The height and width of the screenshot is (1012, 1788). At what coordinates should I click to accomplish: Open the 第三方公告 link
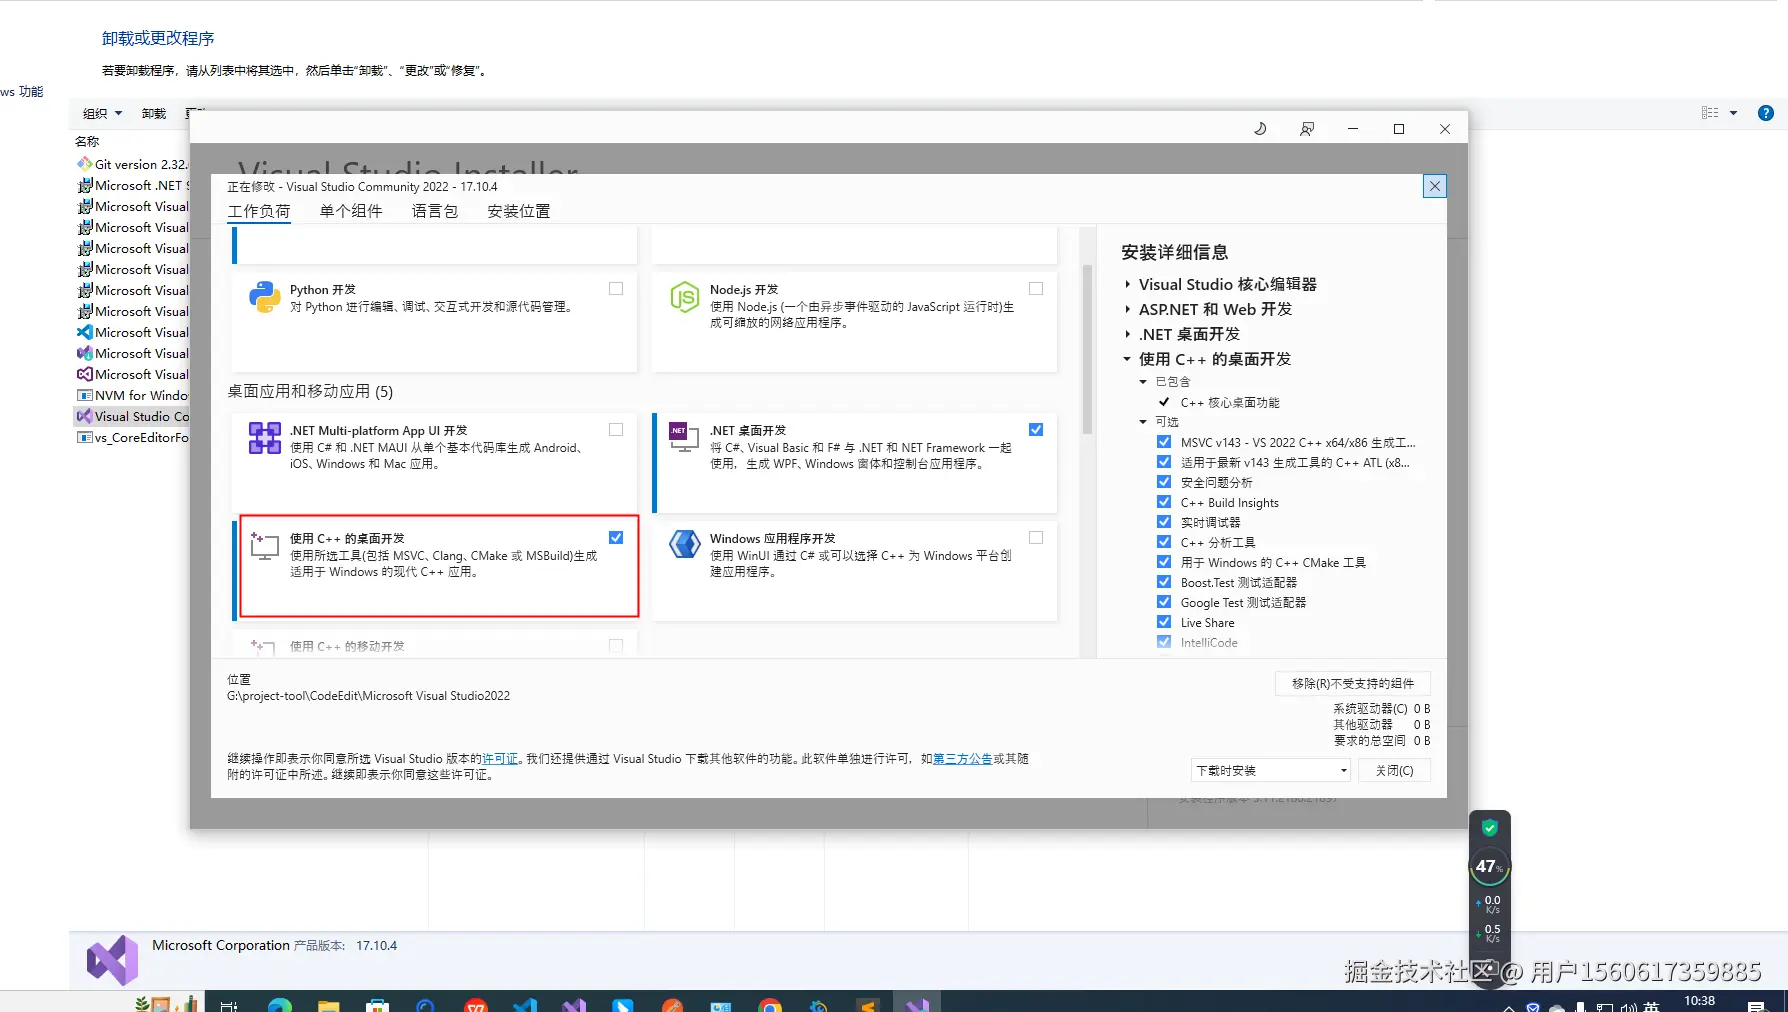coord(962,759)
